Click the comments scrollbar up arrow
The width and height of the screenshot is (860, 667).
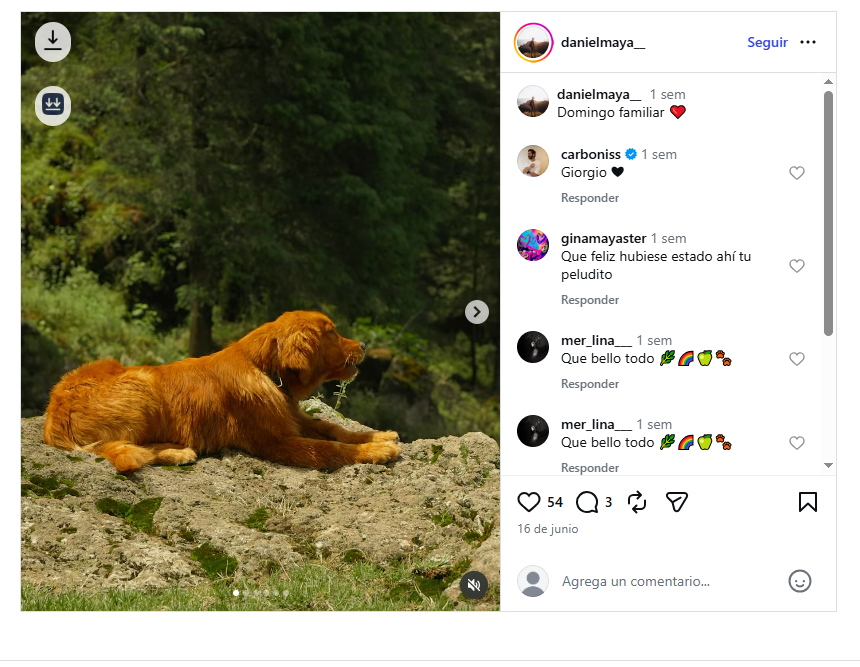[828, 82]
